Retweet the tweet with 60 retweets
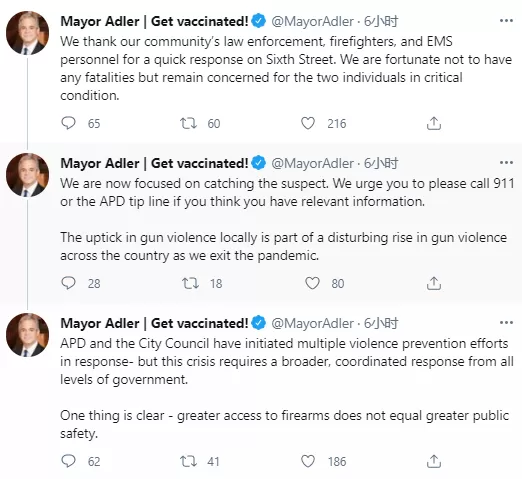 coord(188,123)
